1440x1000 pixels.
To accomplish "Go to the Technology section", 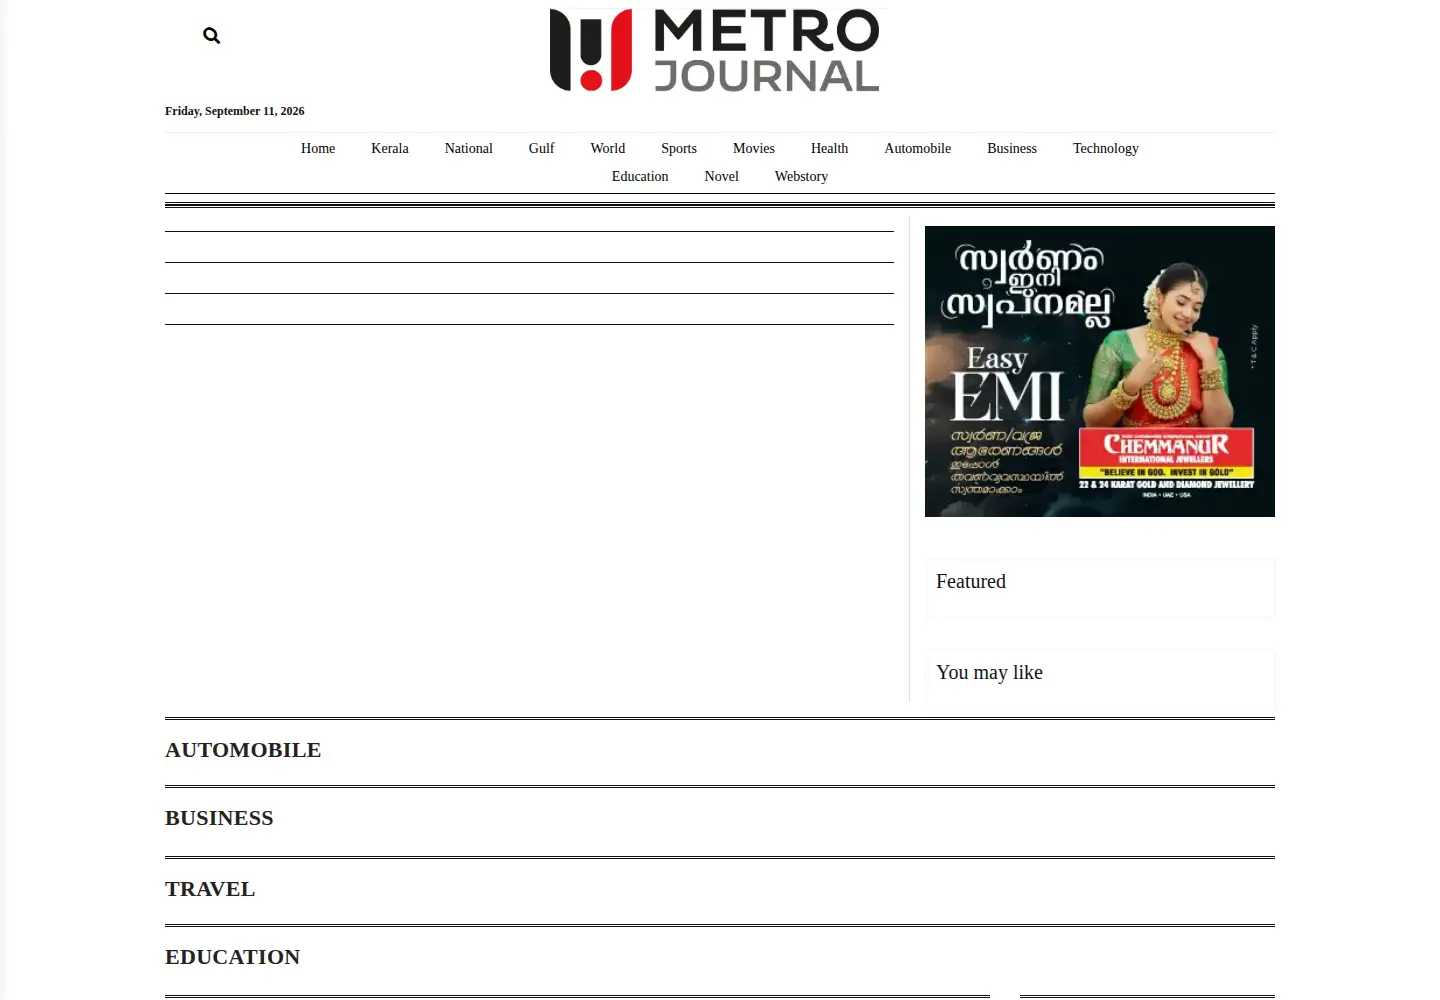I will click(x=1106, y=148).
